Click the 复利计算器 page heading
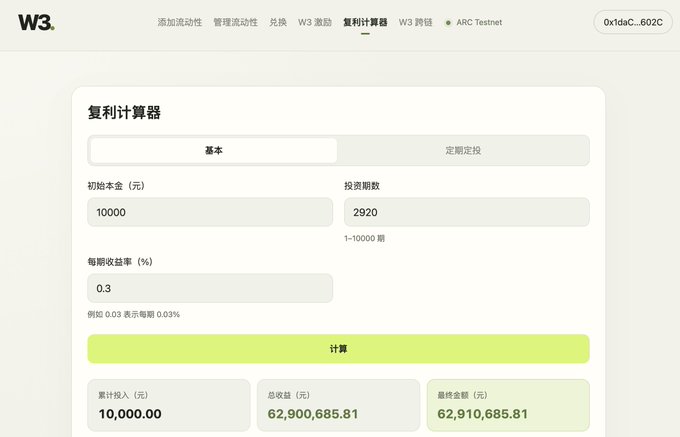 point(124,113)
